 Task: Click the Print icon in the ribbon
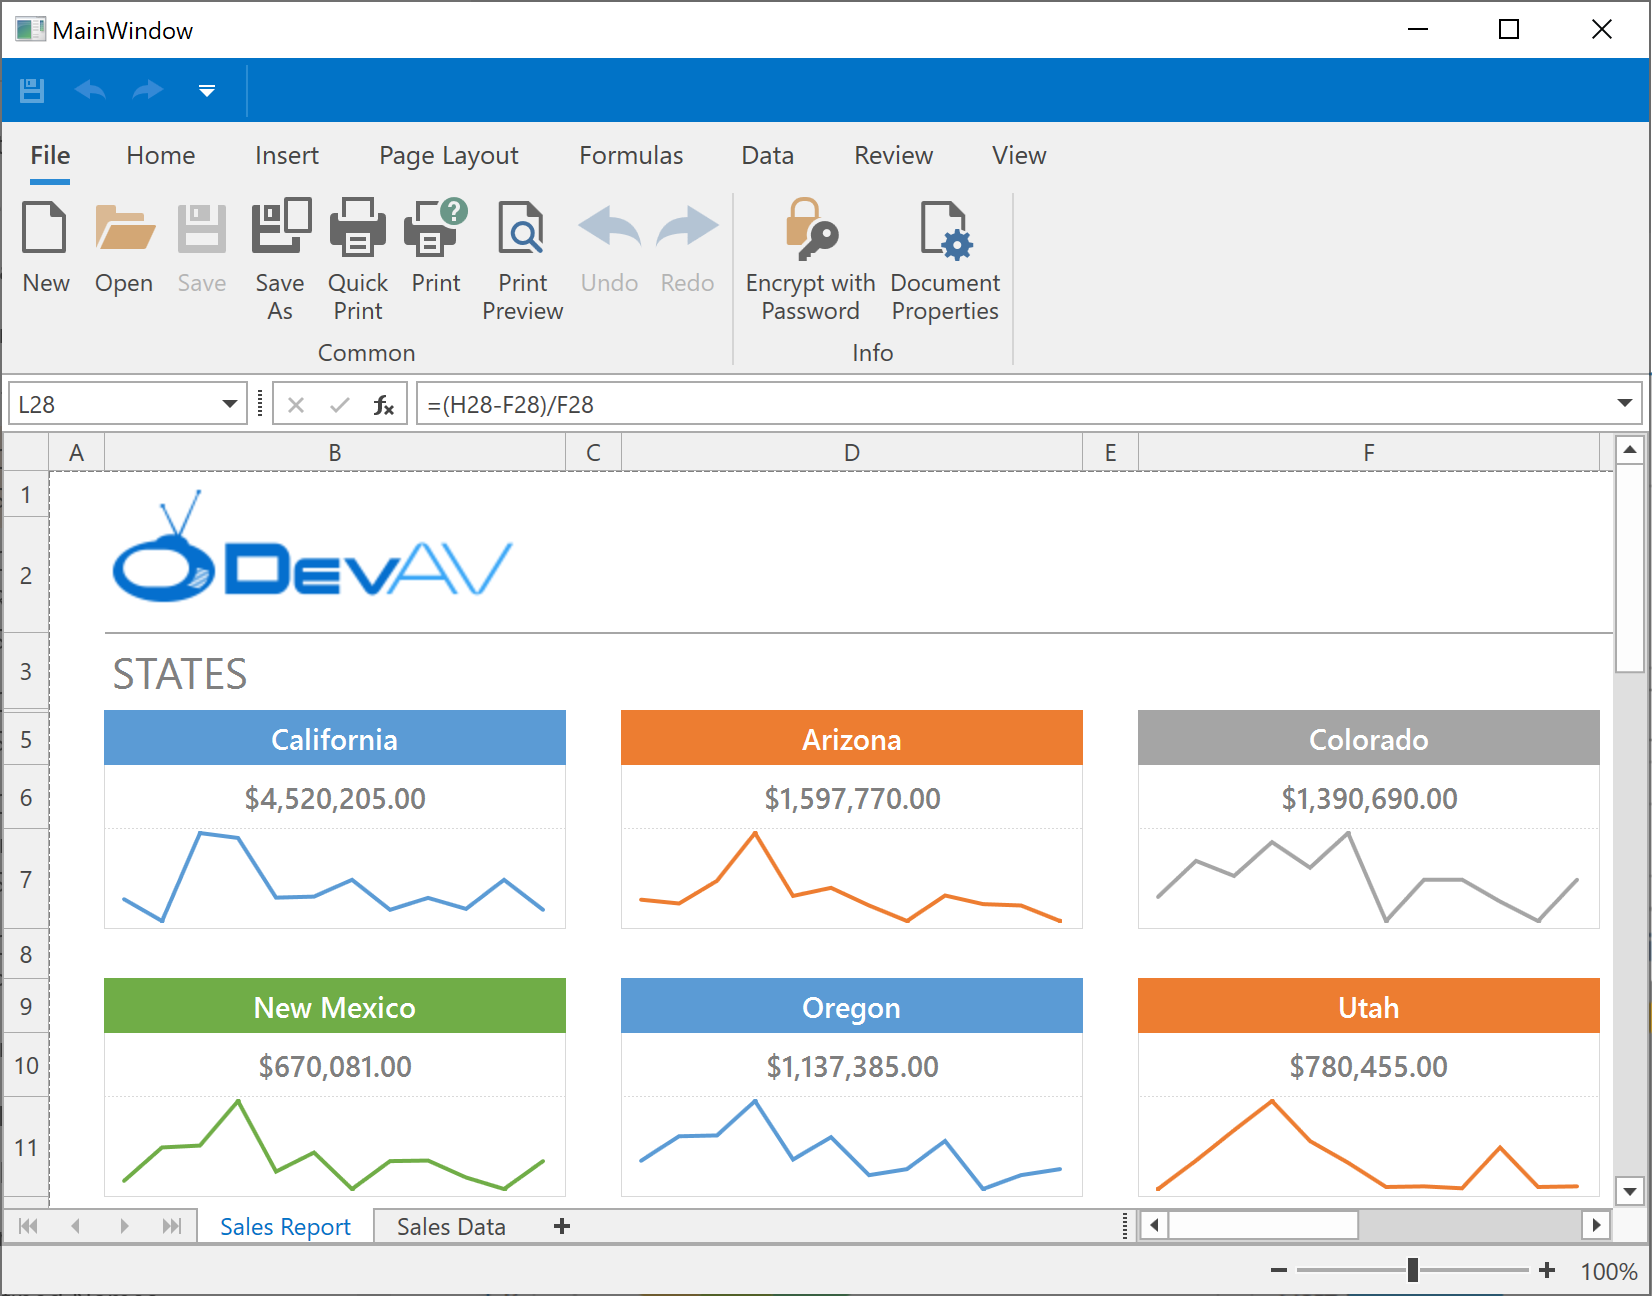(436, 228)
